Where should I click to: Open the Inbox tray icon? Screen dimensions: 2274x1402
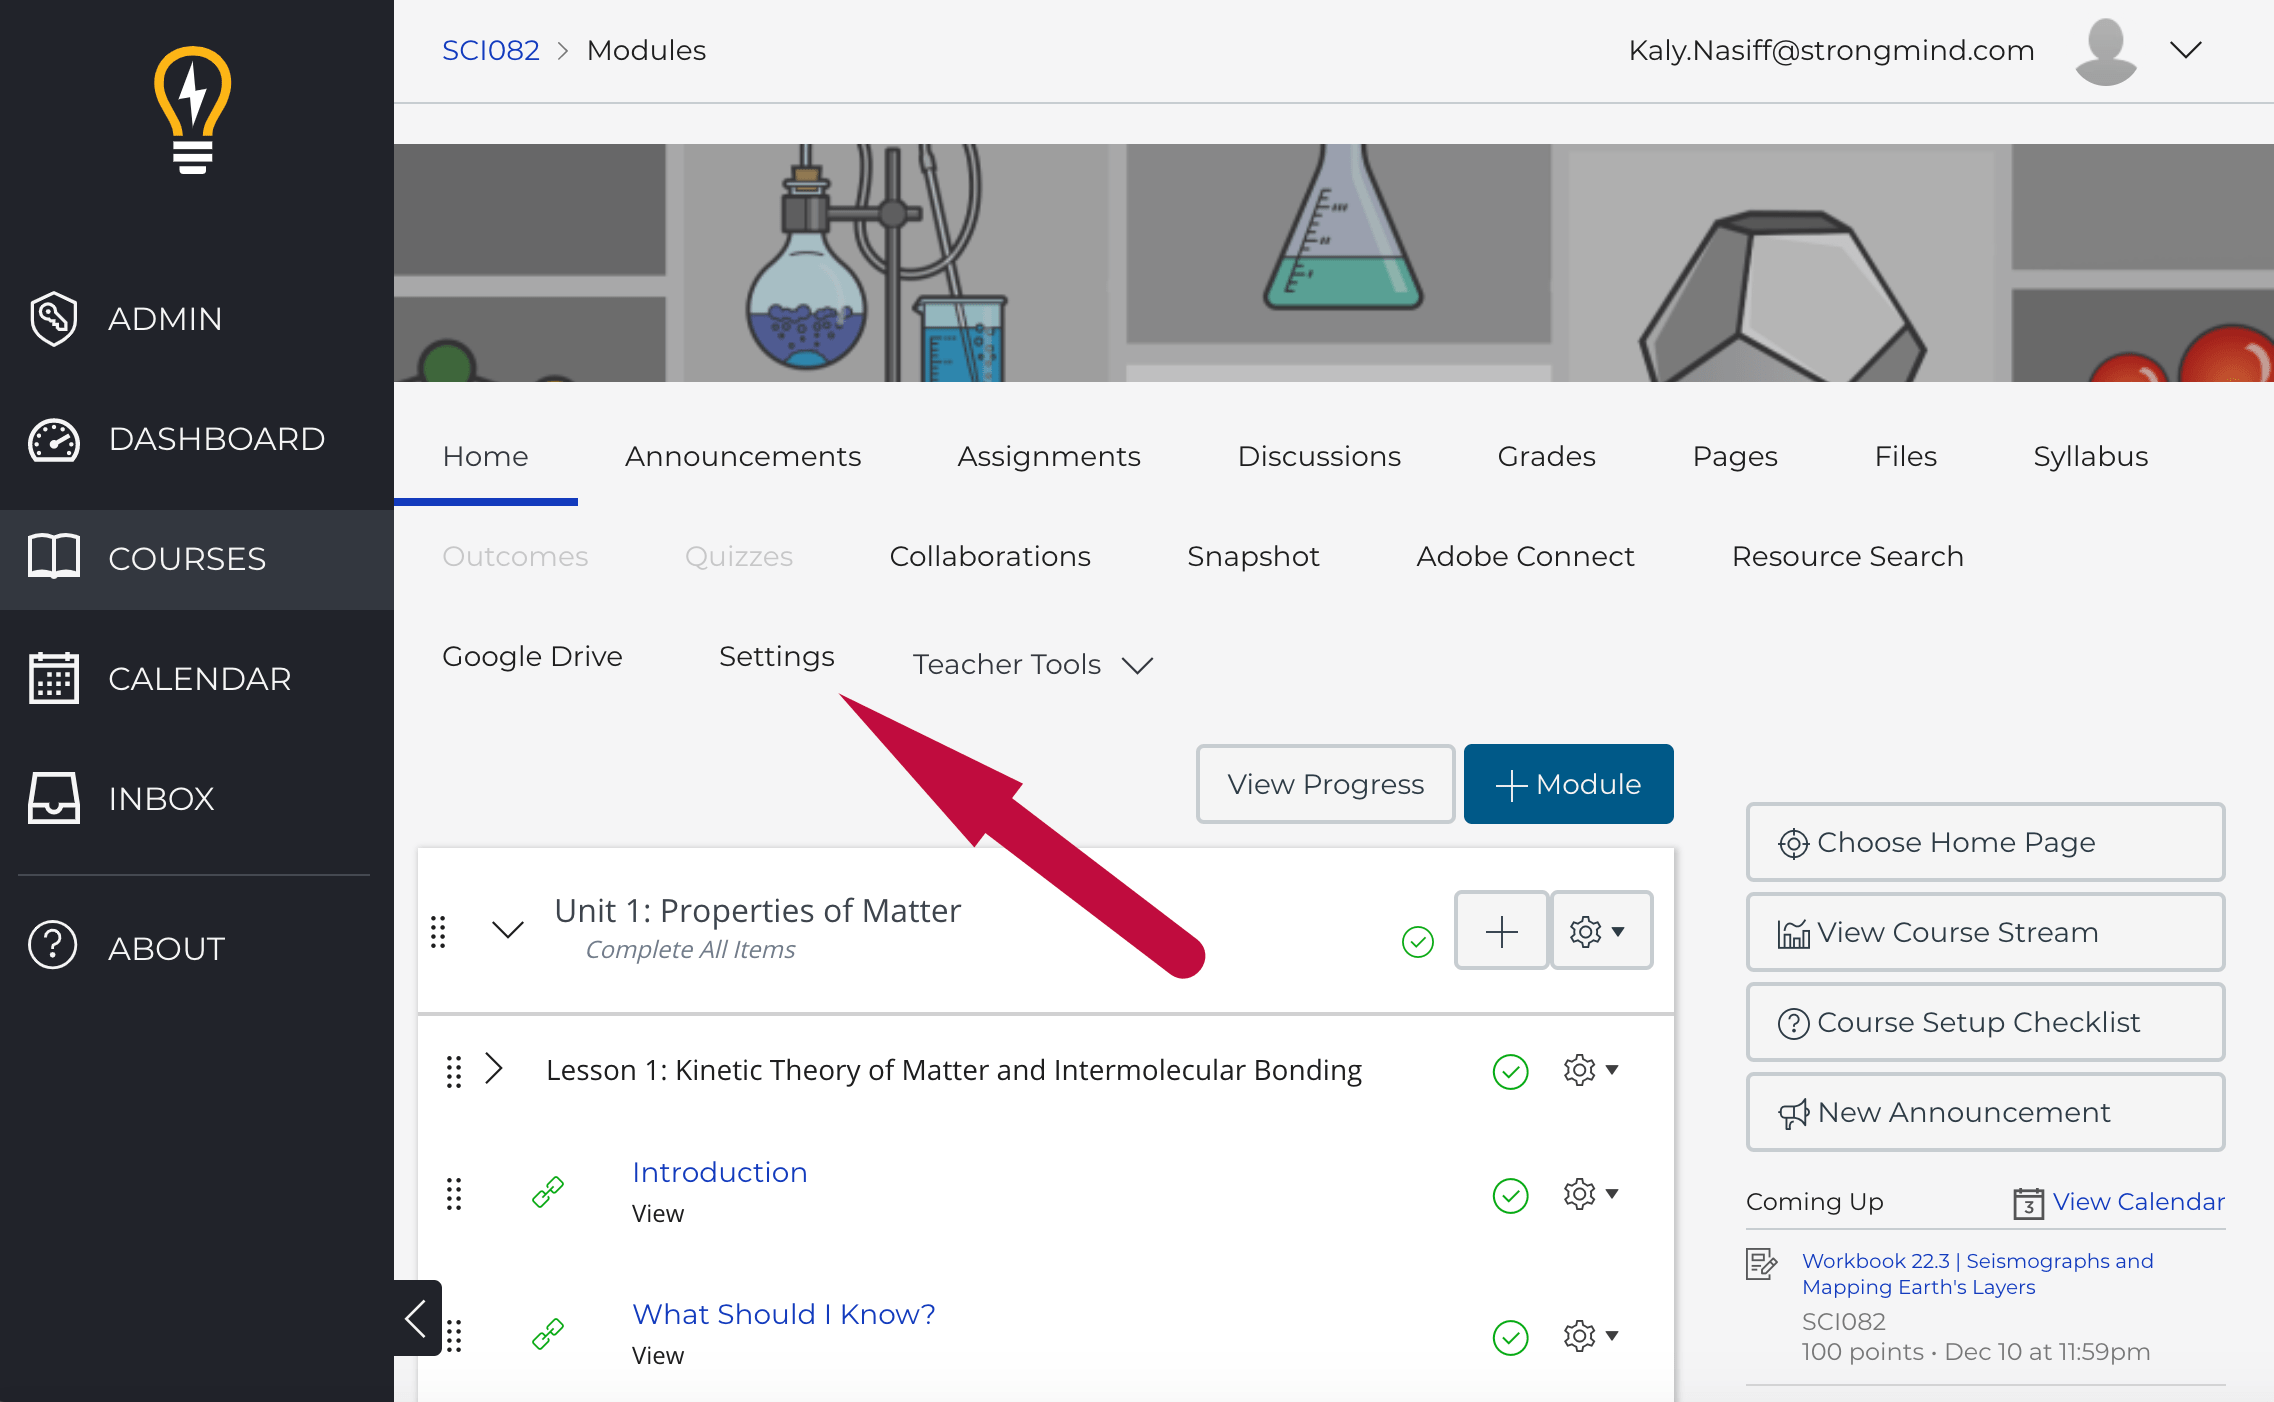point(53,798)
